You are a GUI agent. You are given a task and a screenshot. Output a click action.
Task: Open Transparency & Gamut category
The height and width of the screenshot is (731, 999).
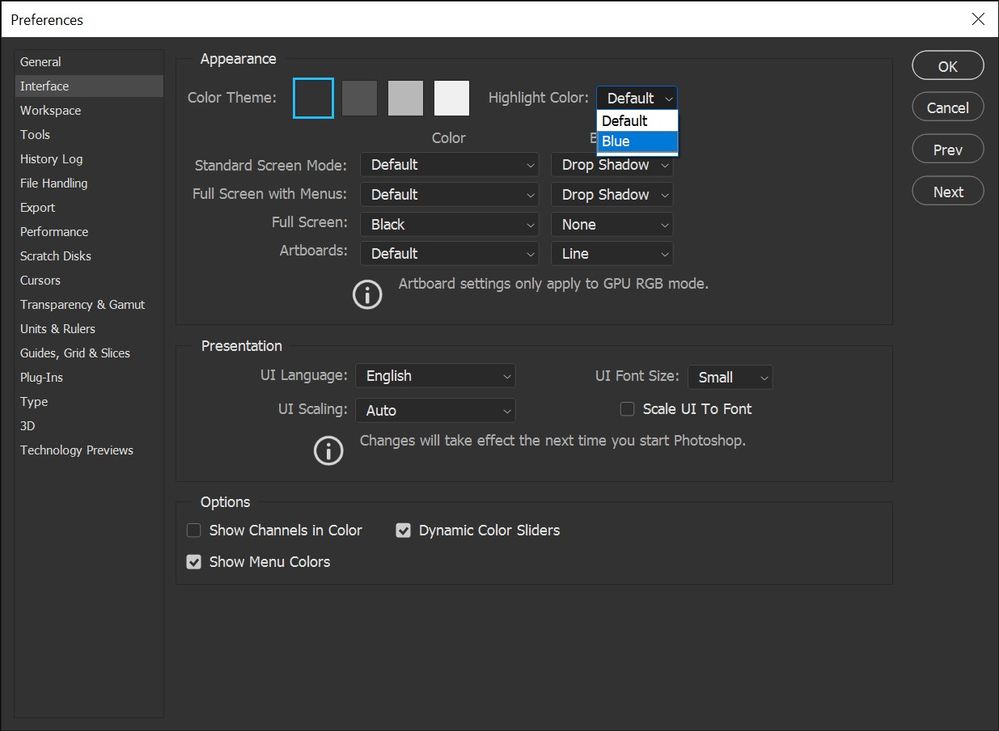(89, 304)
